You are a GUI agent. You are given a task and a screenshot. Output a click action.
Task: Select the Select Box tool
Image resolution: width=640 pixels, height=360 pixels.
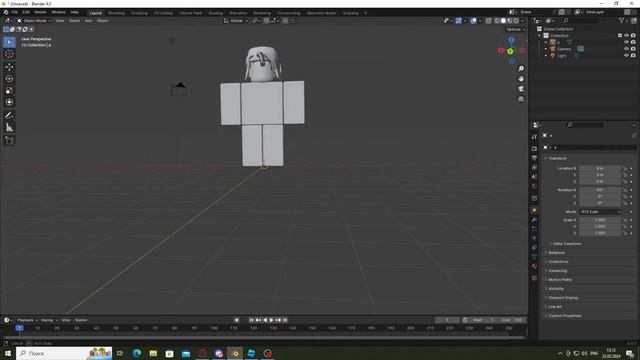[9, 42]
